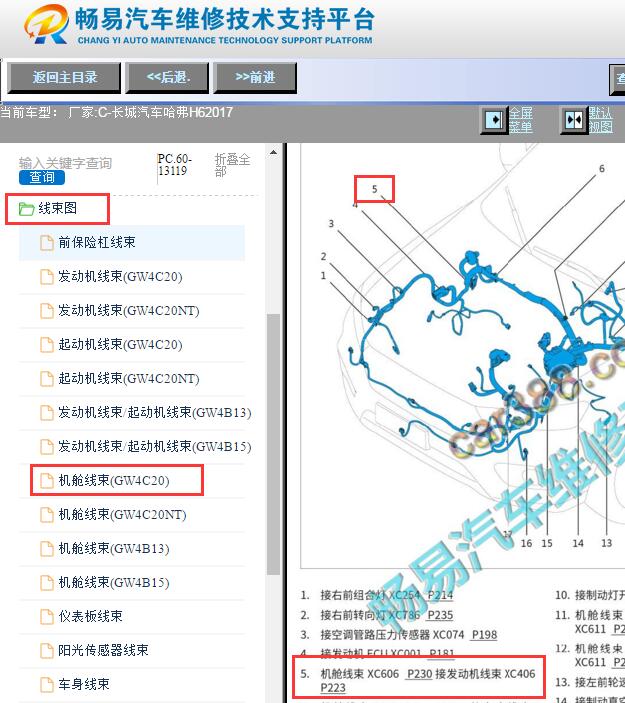Click the 线束图 folder icon
The image size is (625, 703).
[26, 209]
